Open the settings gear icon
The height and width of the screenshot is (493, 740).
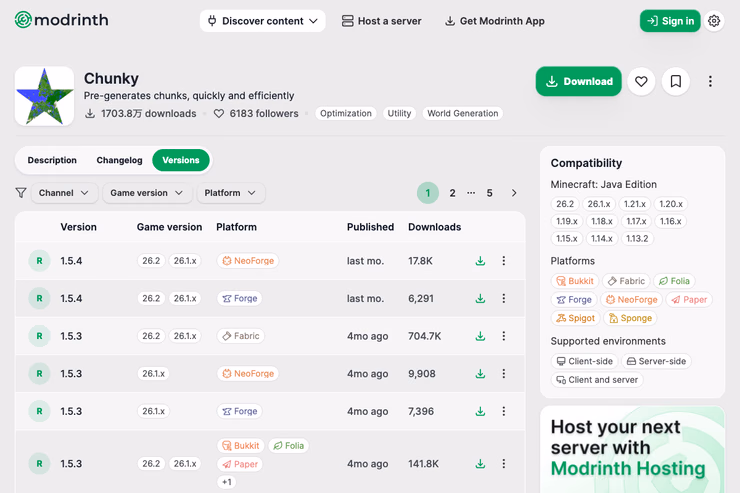(714, 21)
